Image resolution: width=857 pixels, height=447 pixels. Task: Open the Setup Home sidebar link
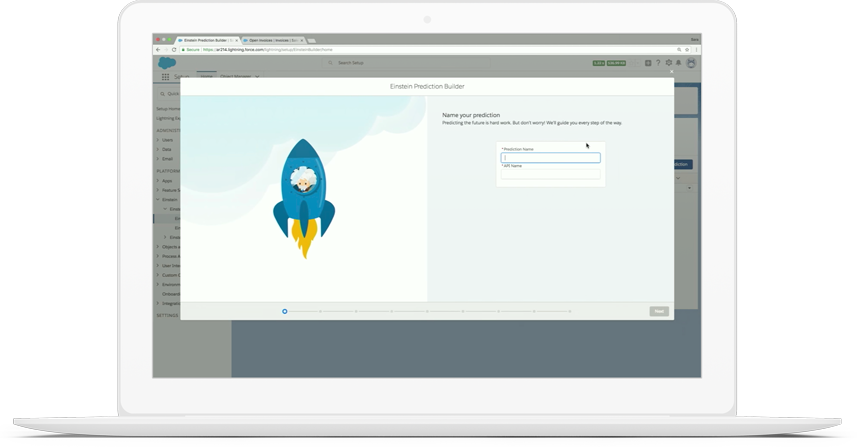click(x=168, y=109)
